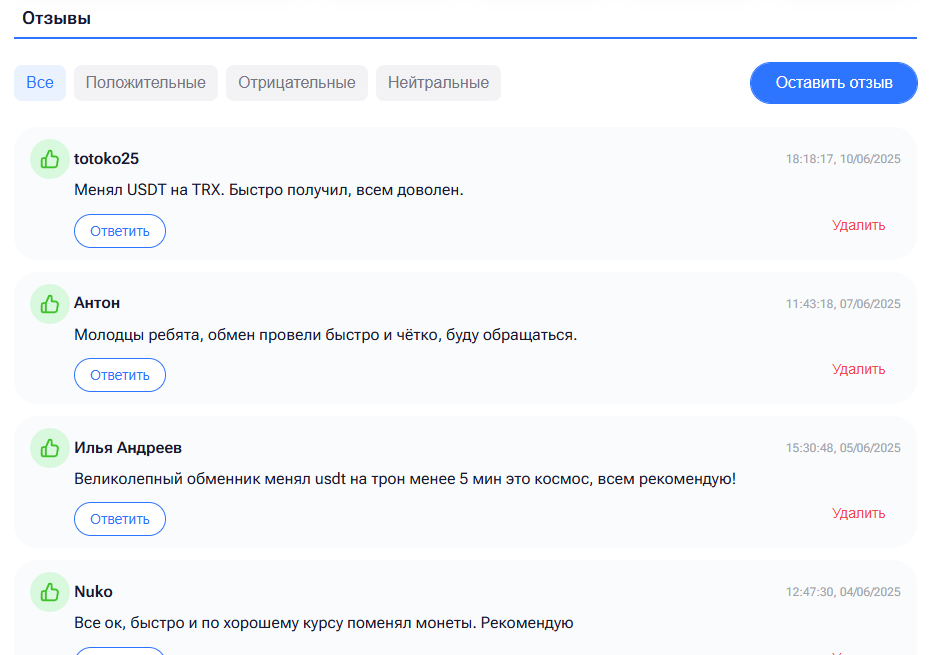The image size is (940, 655).
Task: Reply to totoko25's review with Ответить
Action: (120, 231)
